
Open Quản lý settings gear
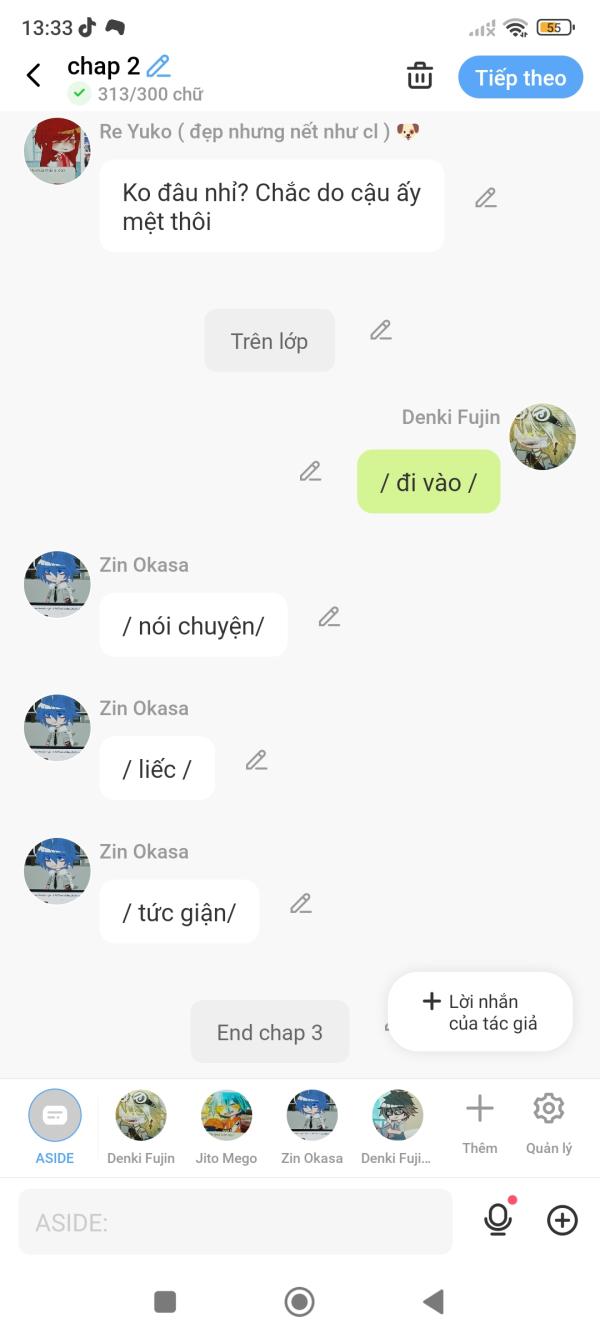click(x=549, y=1123)
